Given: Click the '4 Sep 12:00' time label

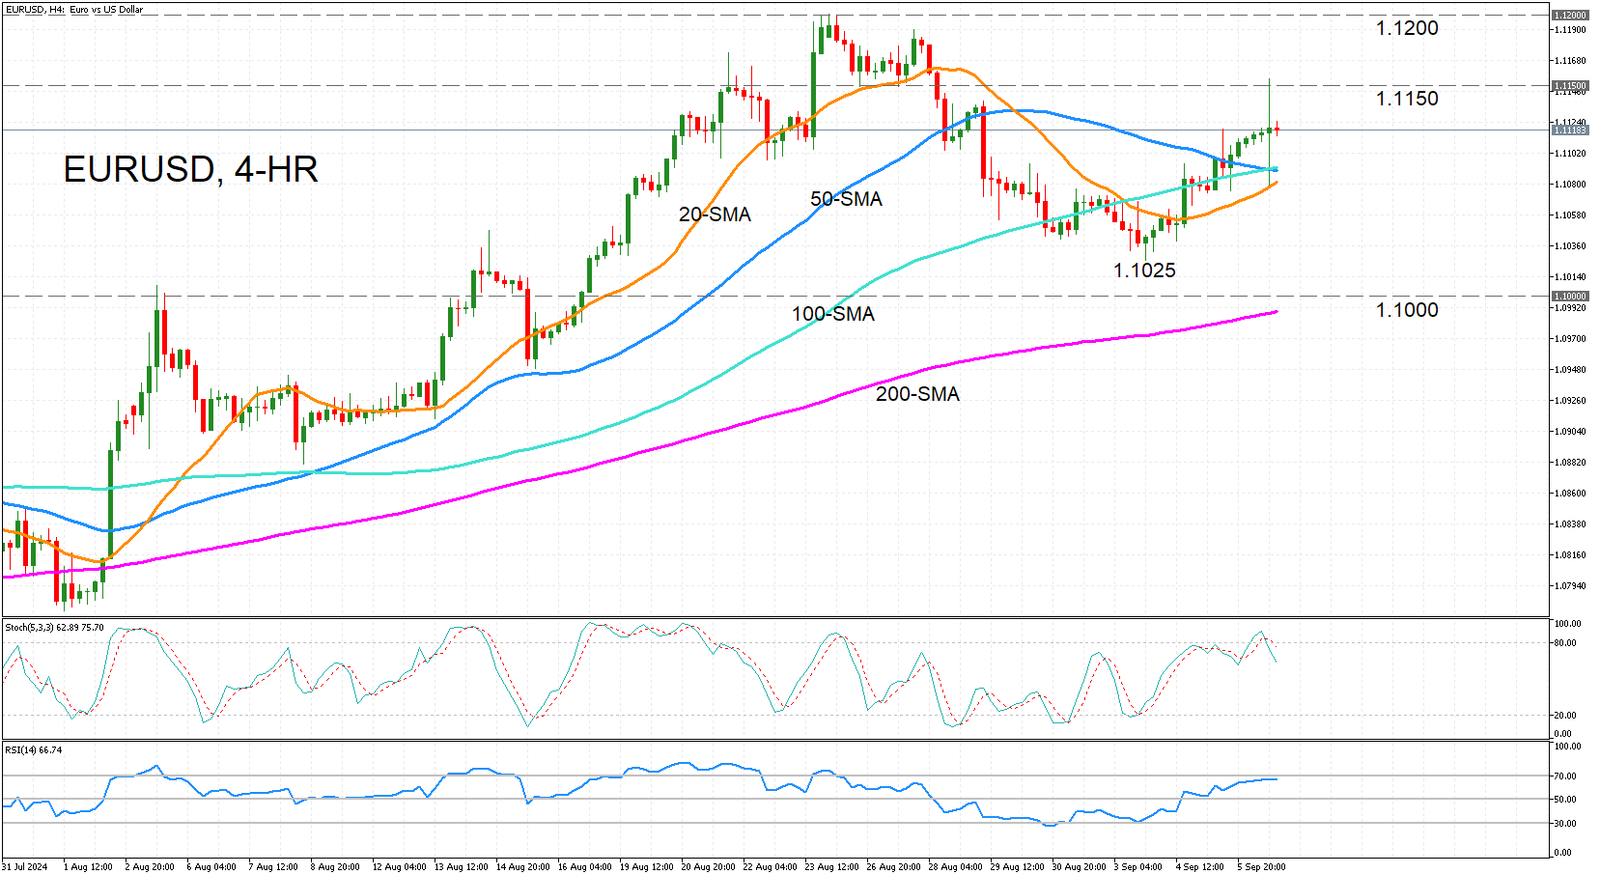Looking at the screenshot, I should (x=1200, y=867).
